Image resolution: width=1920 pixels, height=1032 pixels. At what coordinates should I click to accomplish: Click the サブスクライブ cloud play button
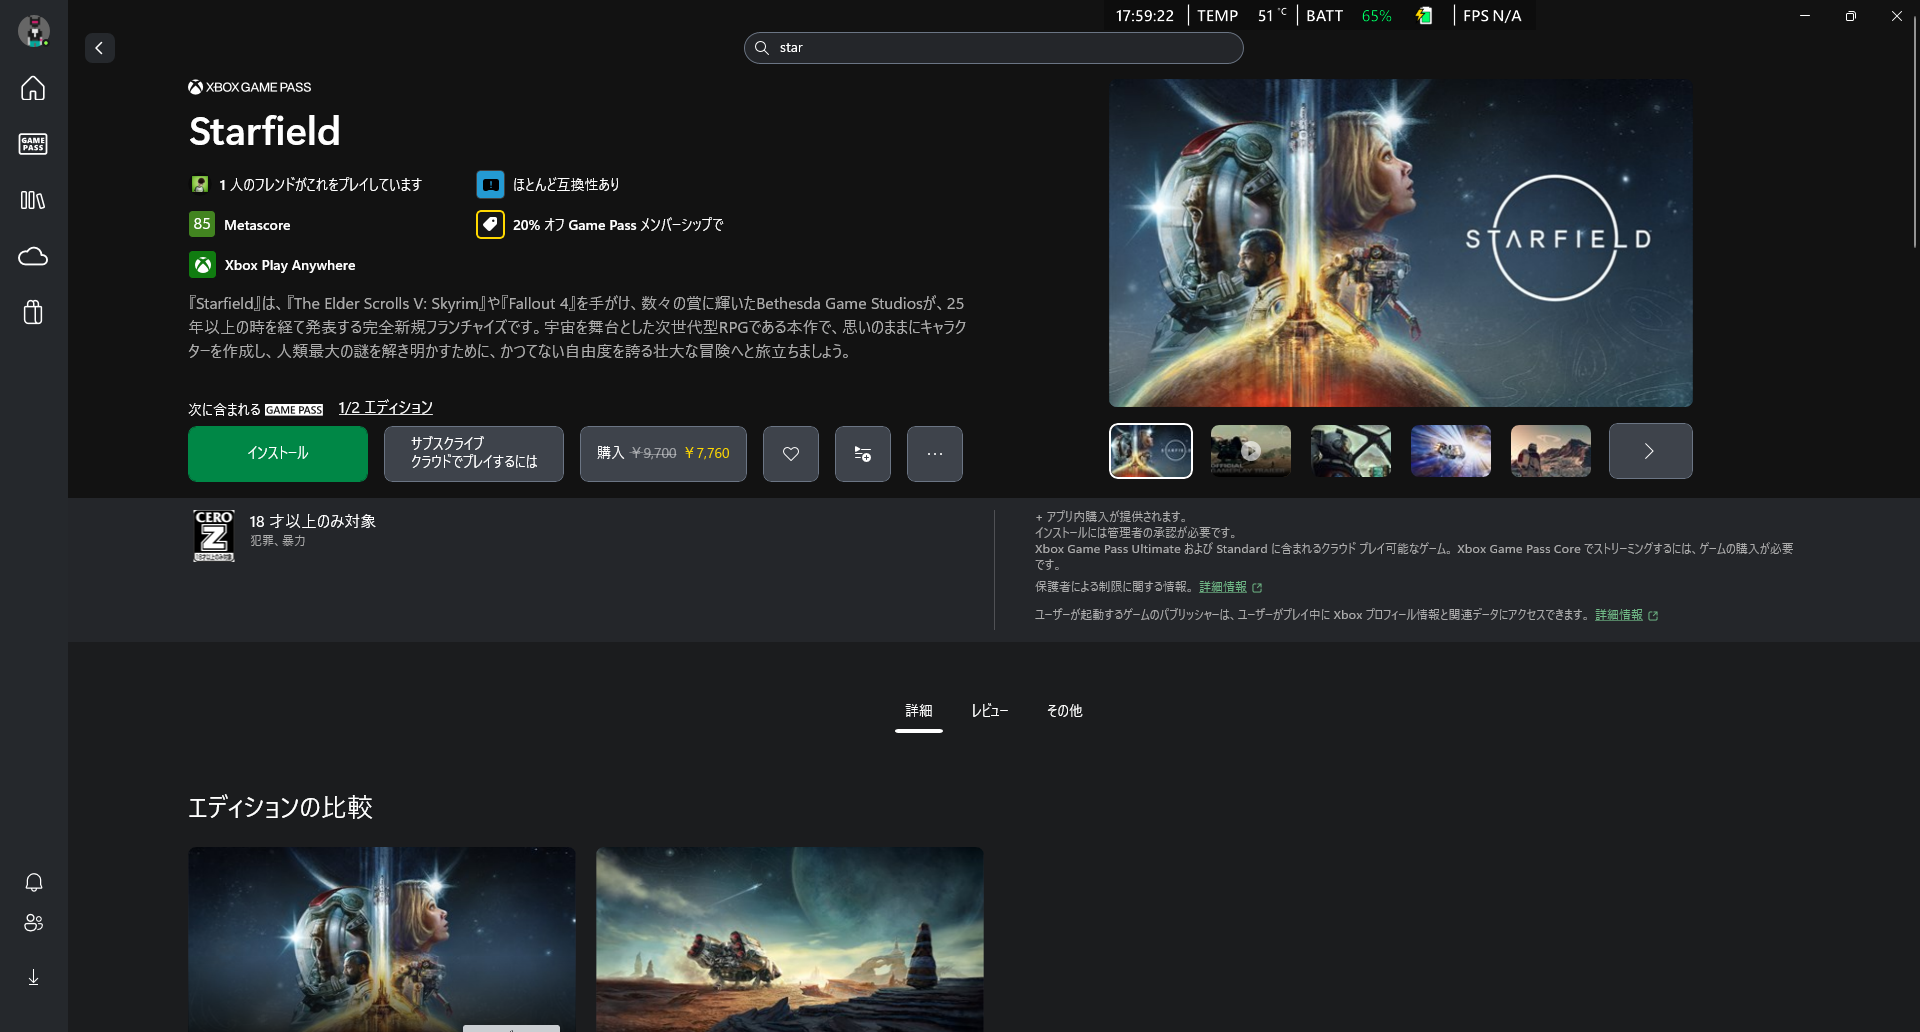[474, 454]
